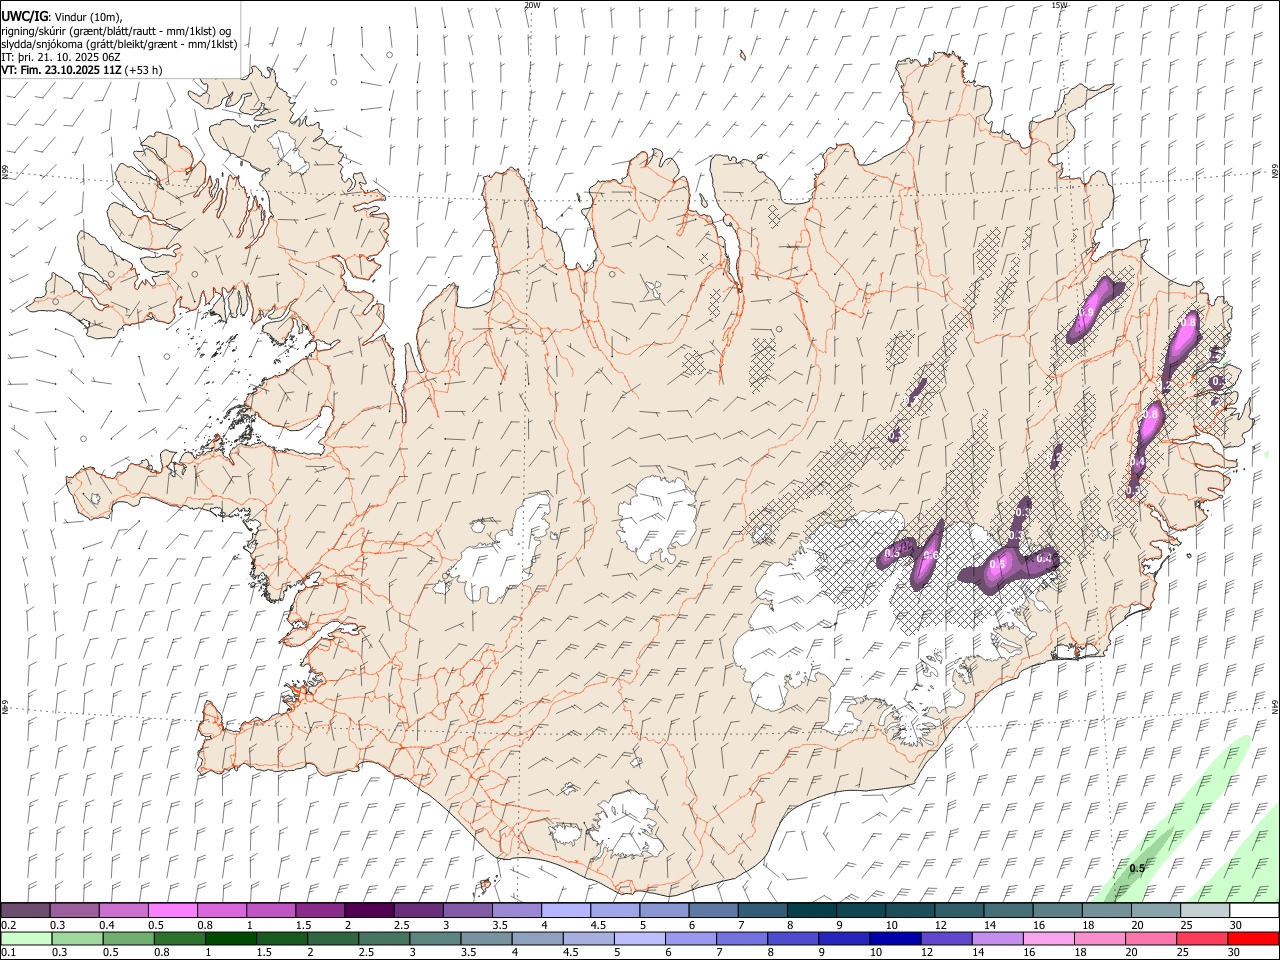Click the darkest purple swatch between 2 and 2.5
The width and height of the screenshot is (1280, 960).
pyautogui.click(x=370, y=910)
